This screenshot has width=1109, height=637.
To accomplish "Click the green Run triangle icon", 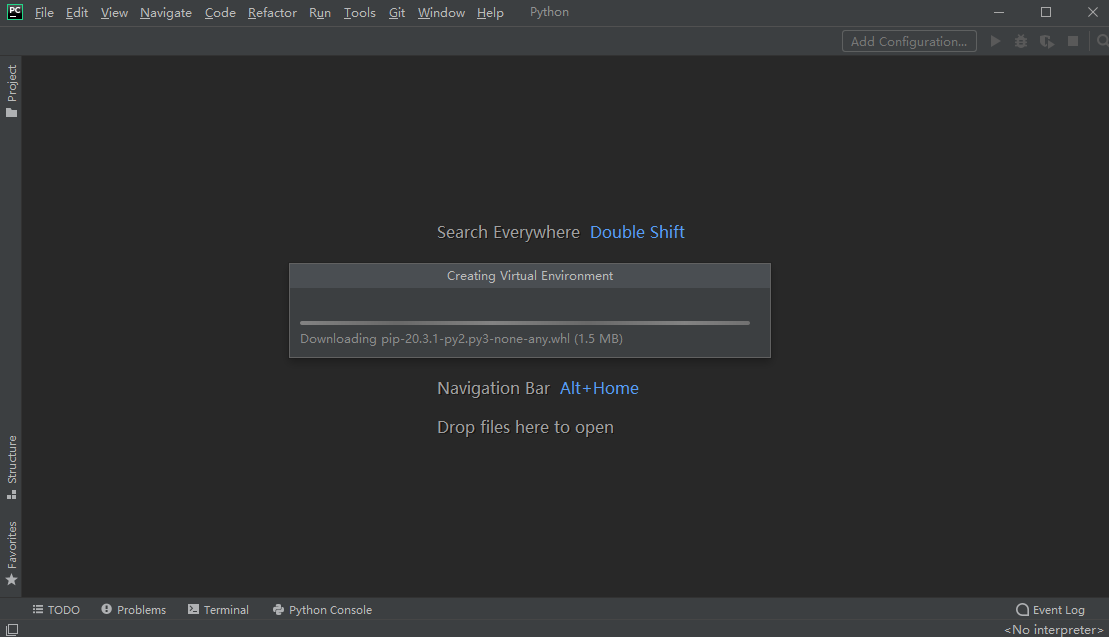I will (x=995, y=41).
